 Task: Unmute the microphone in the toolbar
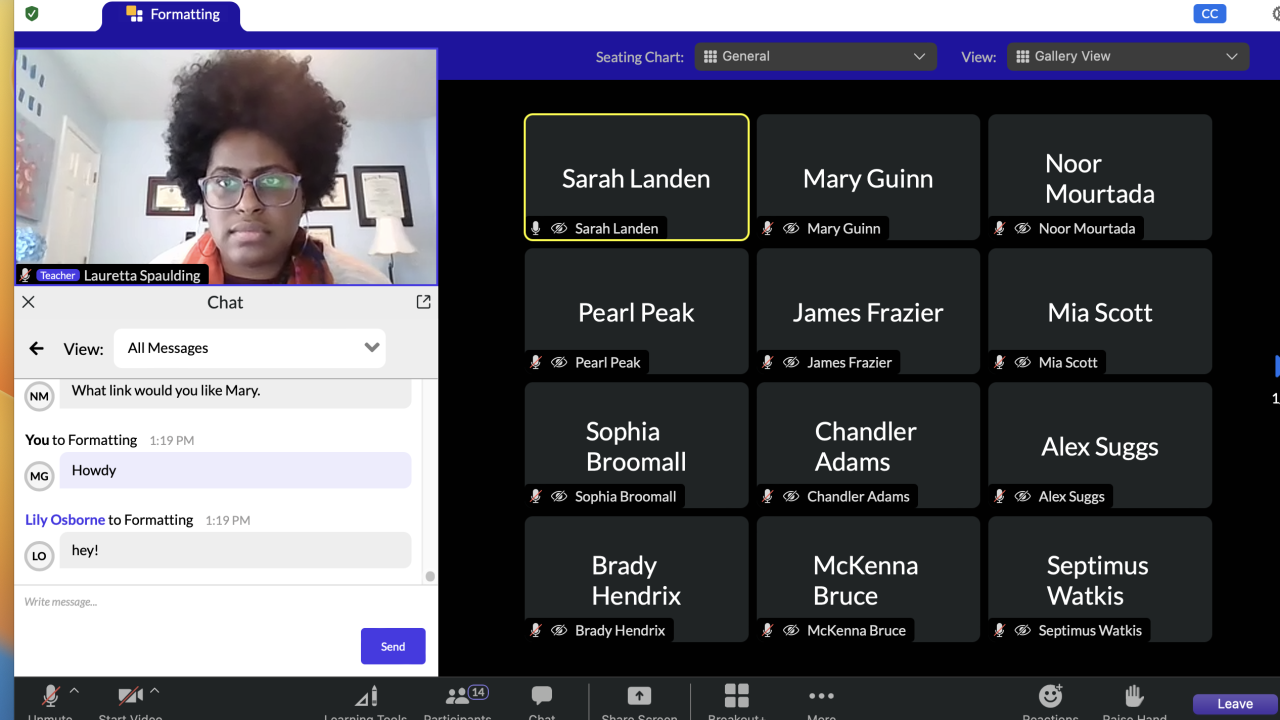tap(50, 697)
